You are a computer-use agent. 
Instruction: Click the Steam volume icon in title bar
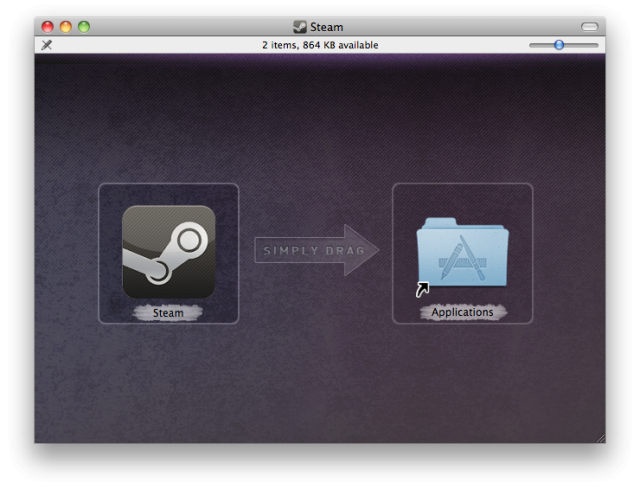click(300, 27)
